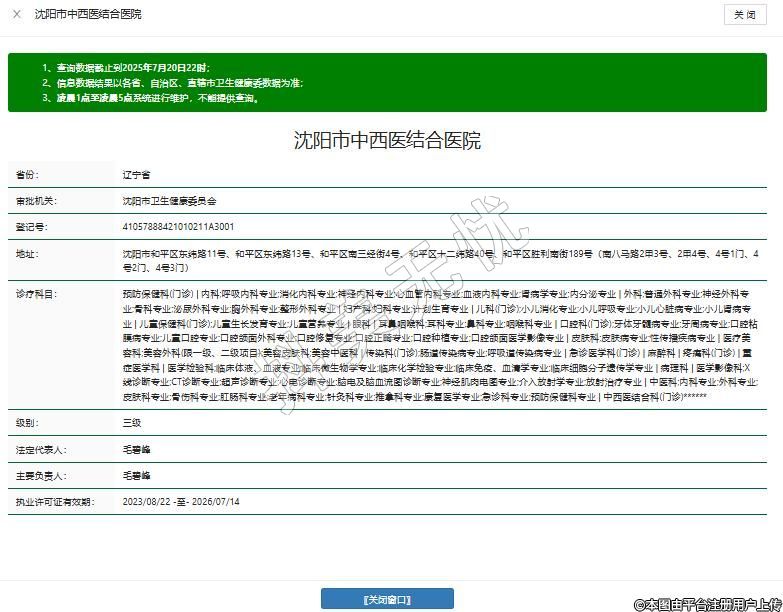Click the 毛春峰 name in 主要负责人 row

click(135, 475)
